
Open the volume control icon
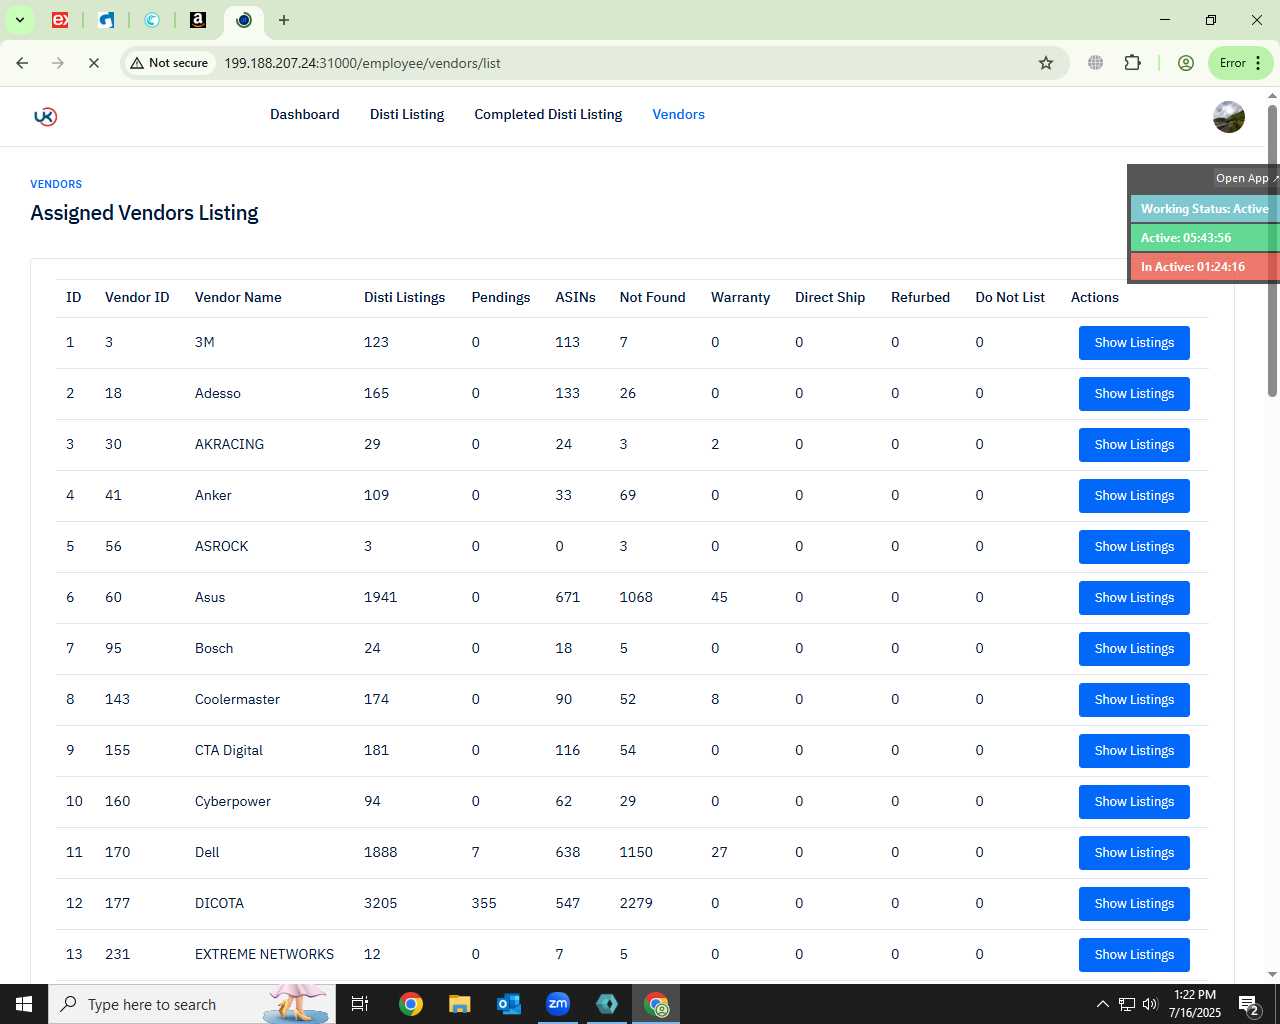tap(1150, 1004)
